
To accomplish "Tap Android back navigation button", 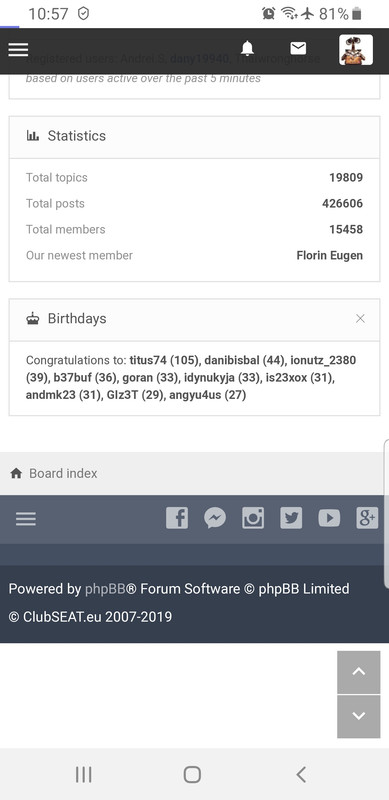I will (301, 774).
